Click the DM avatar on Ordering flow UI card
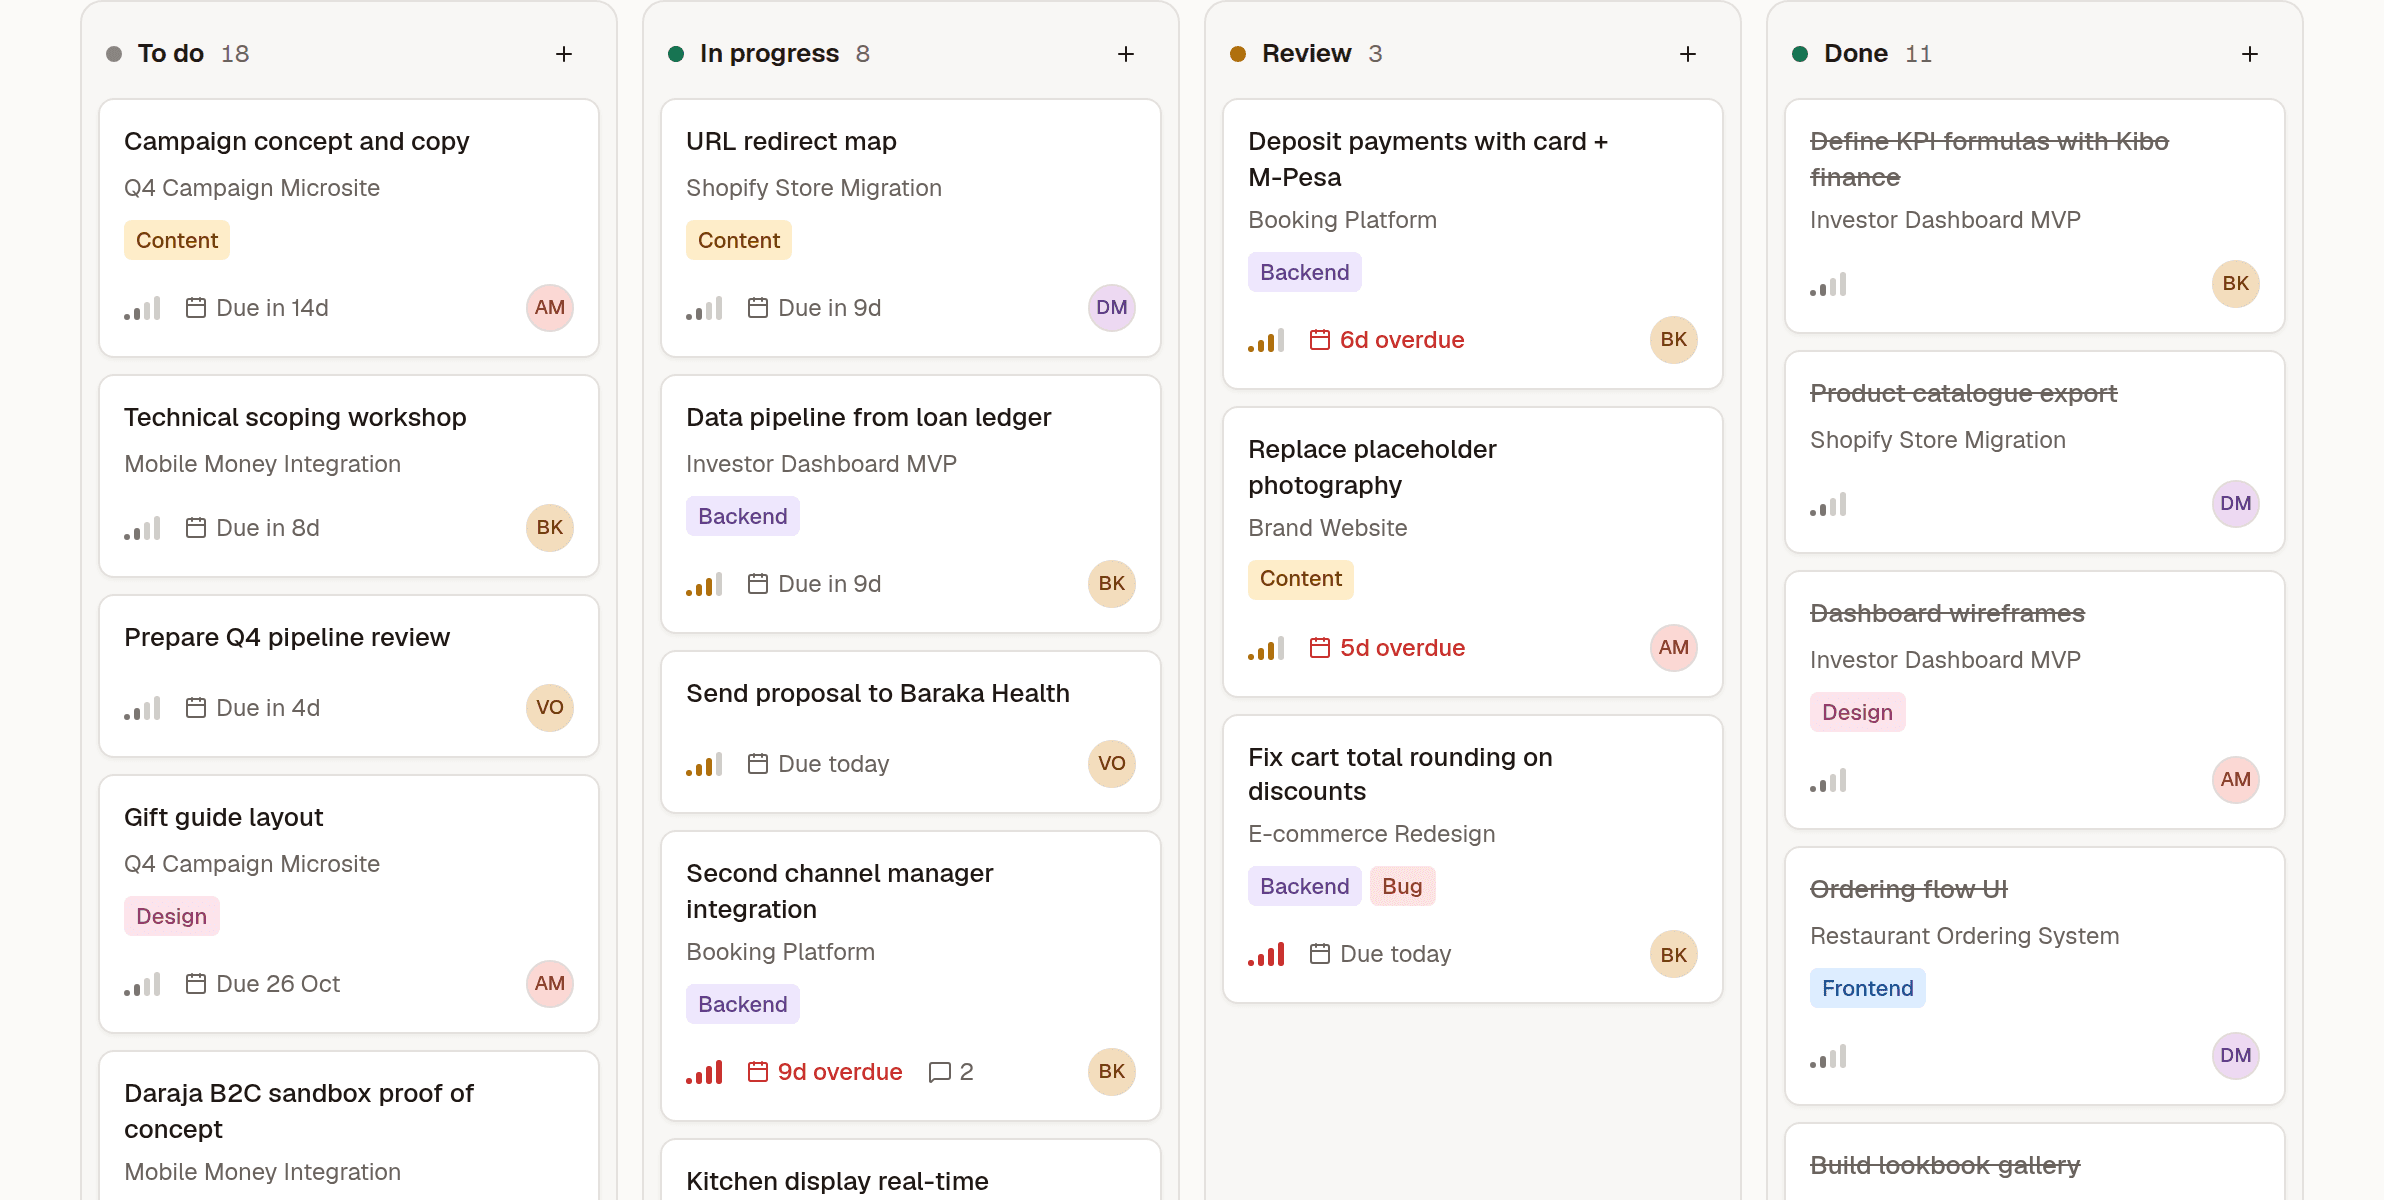Viewport: 2384px width, 1200px height. pyautogui.click(x=2236, y=1056)
